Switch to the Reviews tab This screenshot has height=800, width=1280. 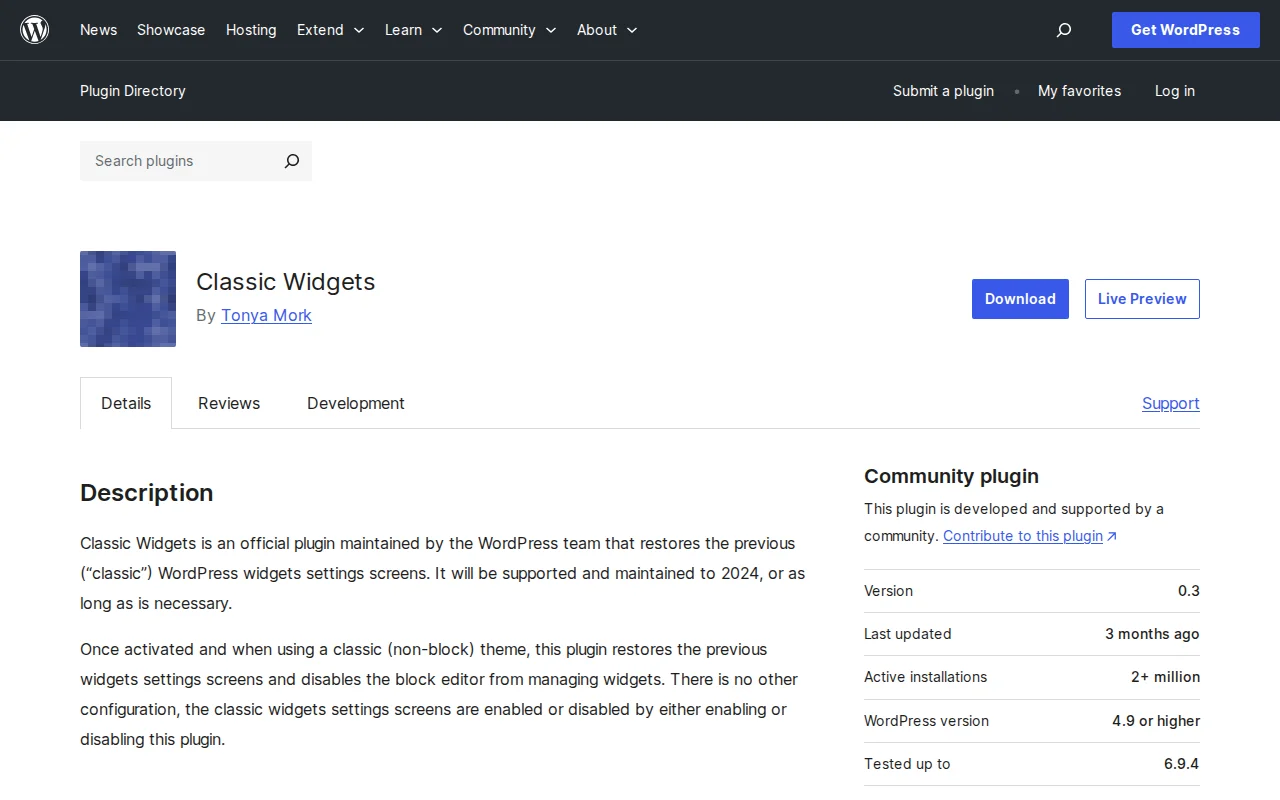coord(228,403)
